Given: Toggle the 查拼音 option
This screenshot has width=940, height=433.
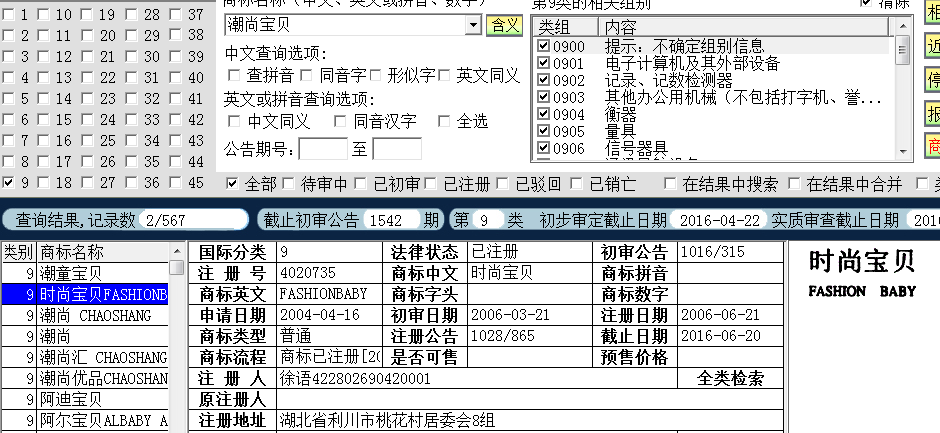Looking at the screenshot, I should [x=234, y=76].
